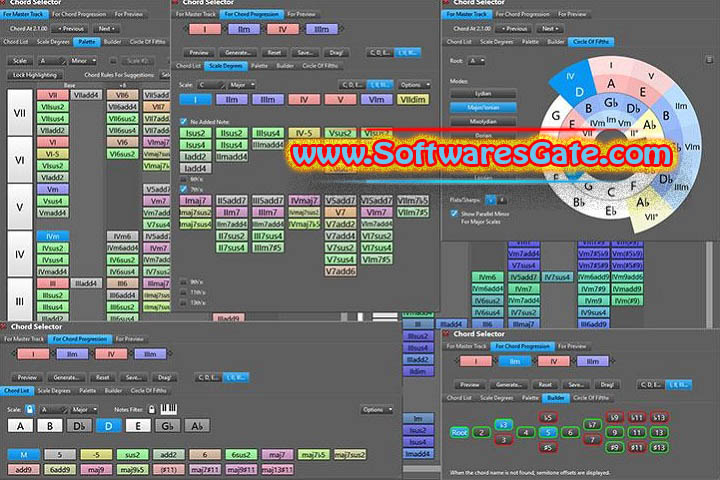Screen dimensions: 720x480
Task: Choose the maj7sus2 chord type
Action: 350,455
